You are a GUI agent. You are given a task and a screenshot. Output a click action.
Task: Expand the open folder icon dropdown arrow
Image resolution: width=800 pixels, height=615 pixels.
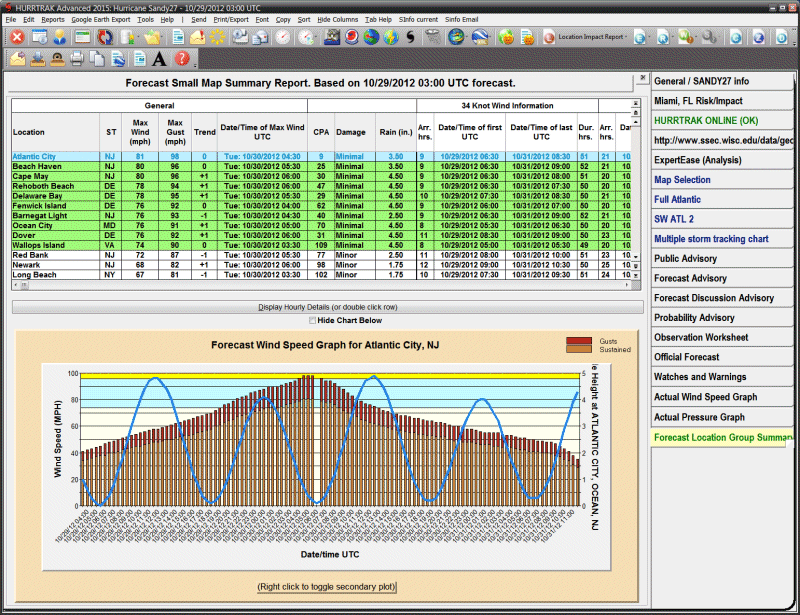pos(163,38)
